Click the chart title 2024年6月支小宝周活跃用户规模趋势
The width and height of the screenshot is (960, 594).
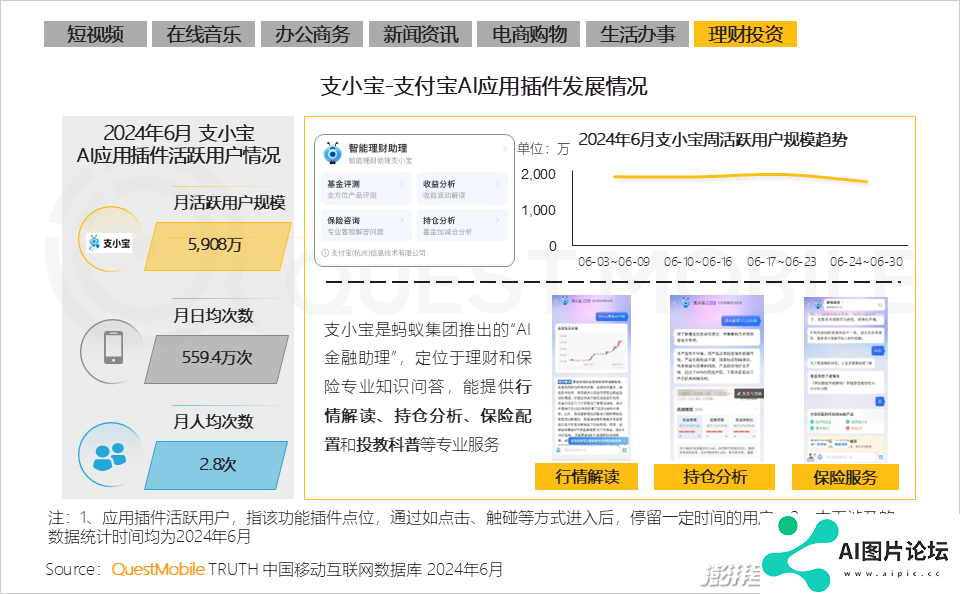[x=713, y=140]
